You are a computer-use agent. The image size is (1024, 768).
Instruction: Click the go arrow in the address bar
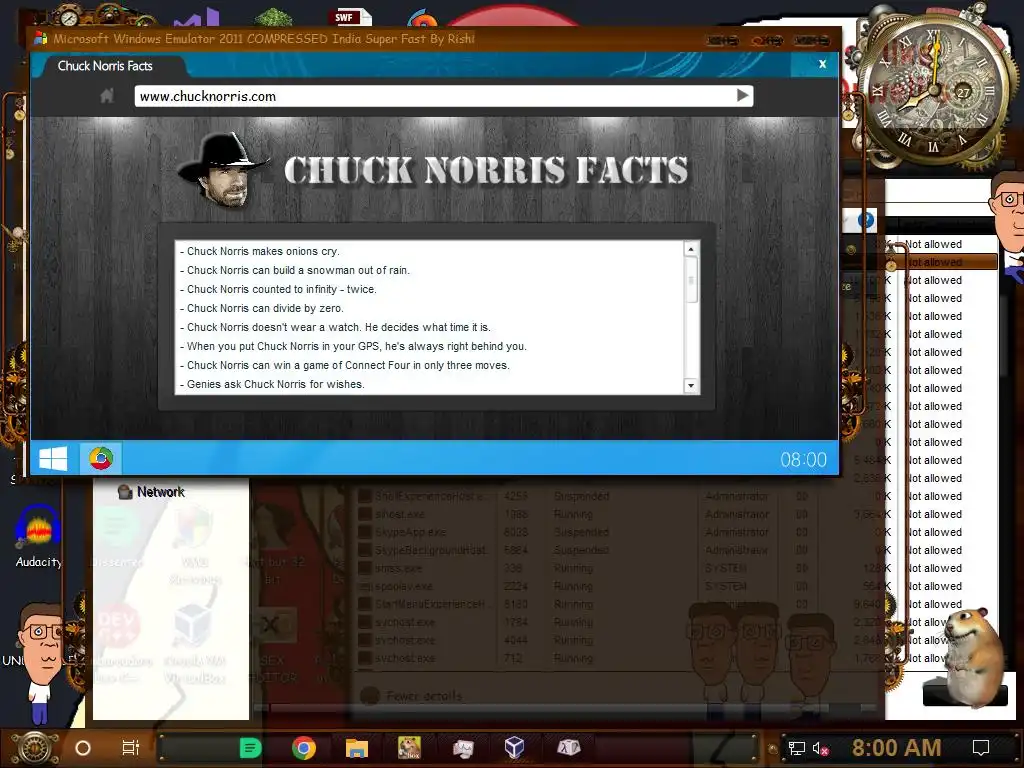tap(743, 95)
